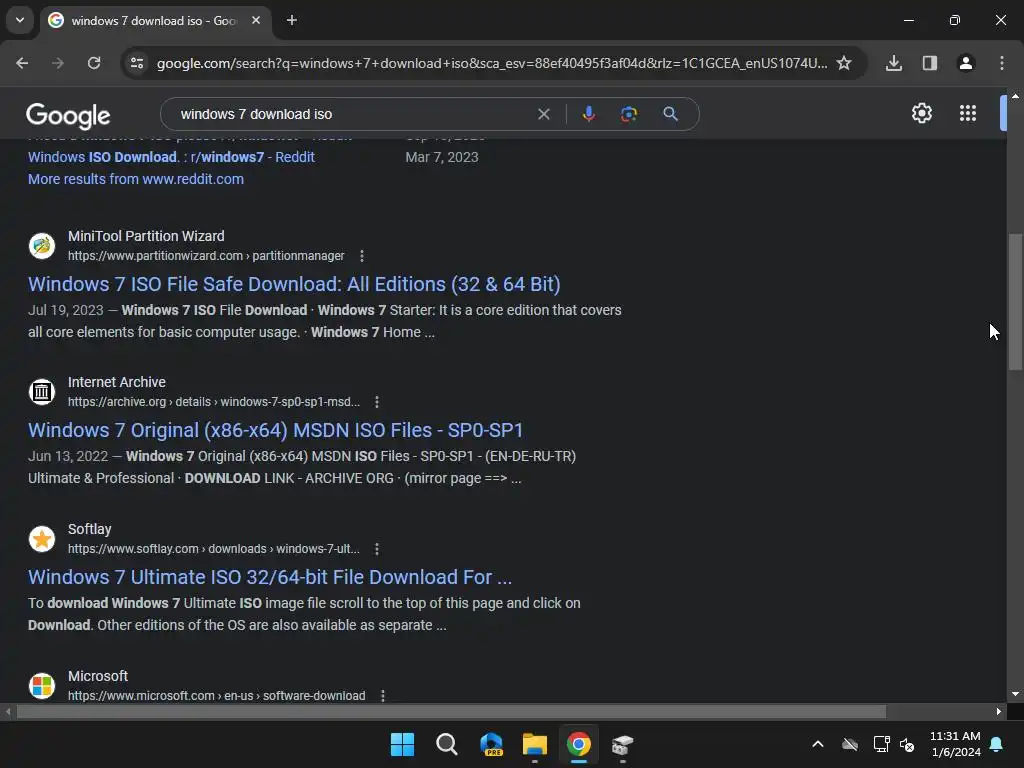Image resolution: width=1024 pixels, height=768 pixels.
Task: Click Chrome icon in taskbar
Action: coord(579,744)
